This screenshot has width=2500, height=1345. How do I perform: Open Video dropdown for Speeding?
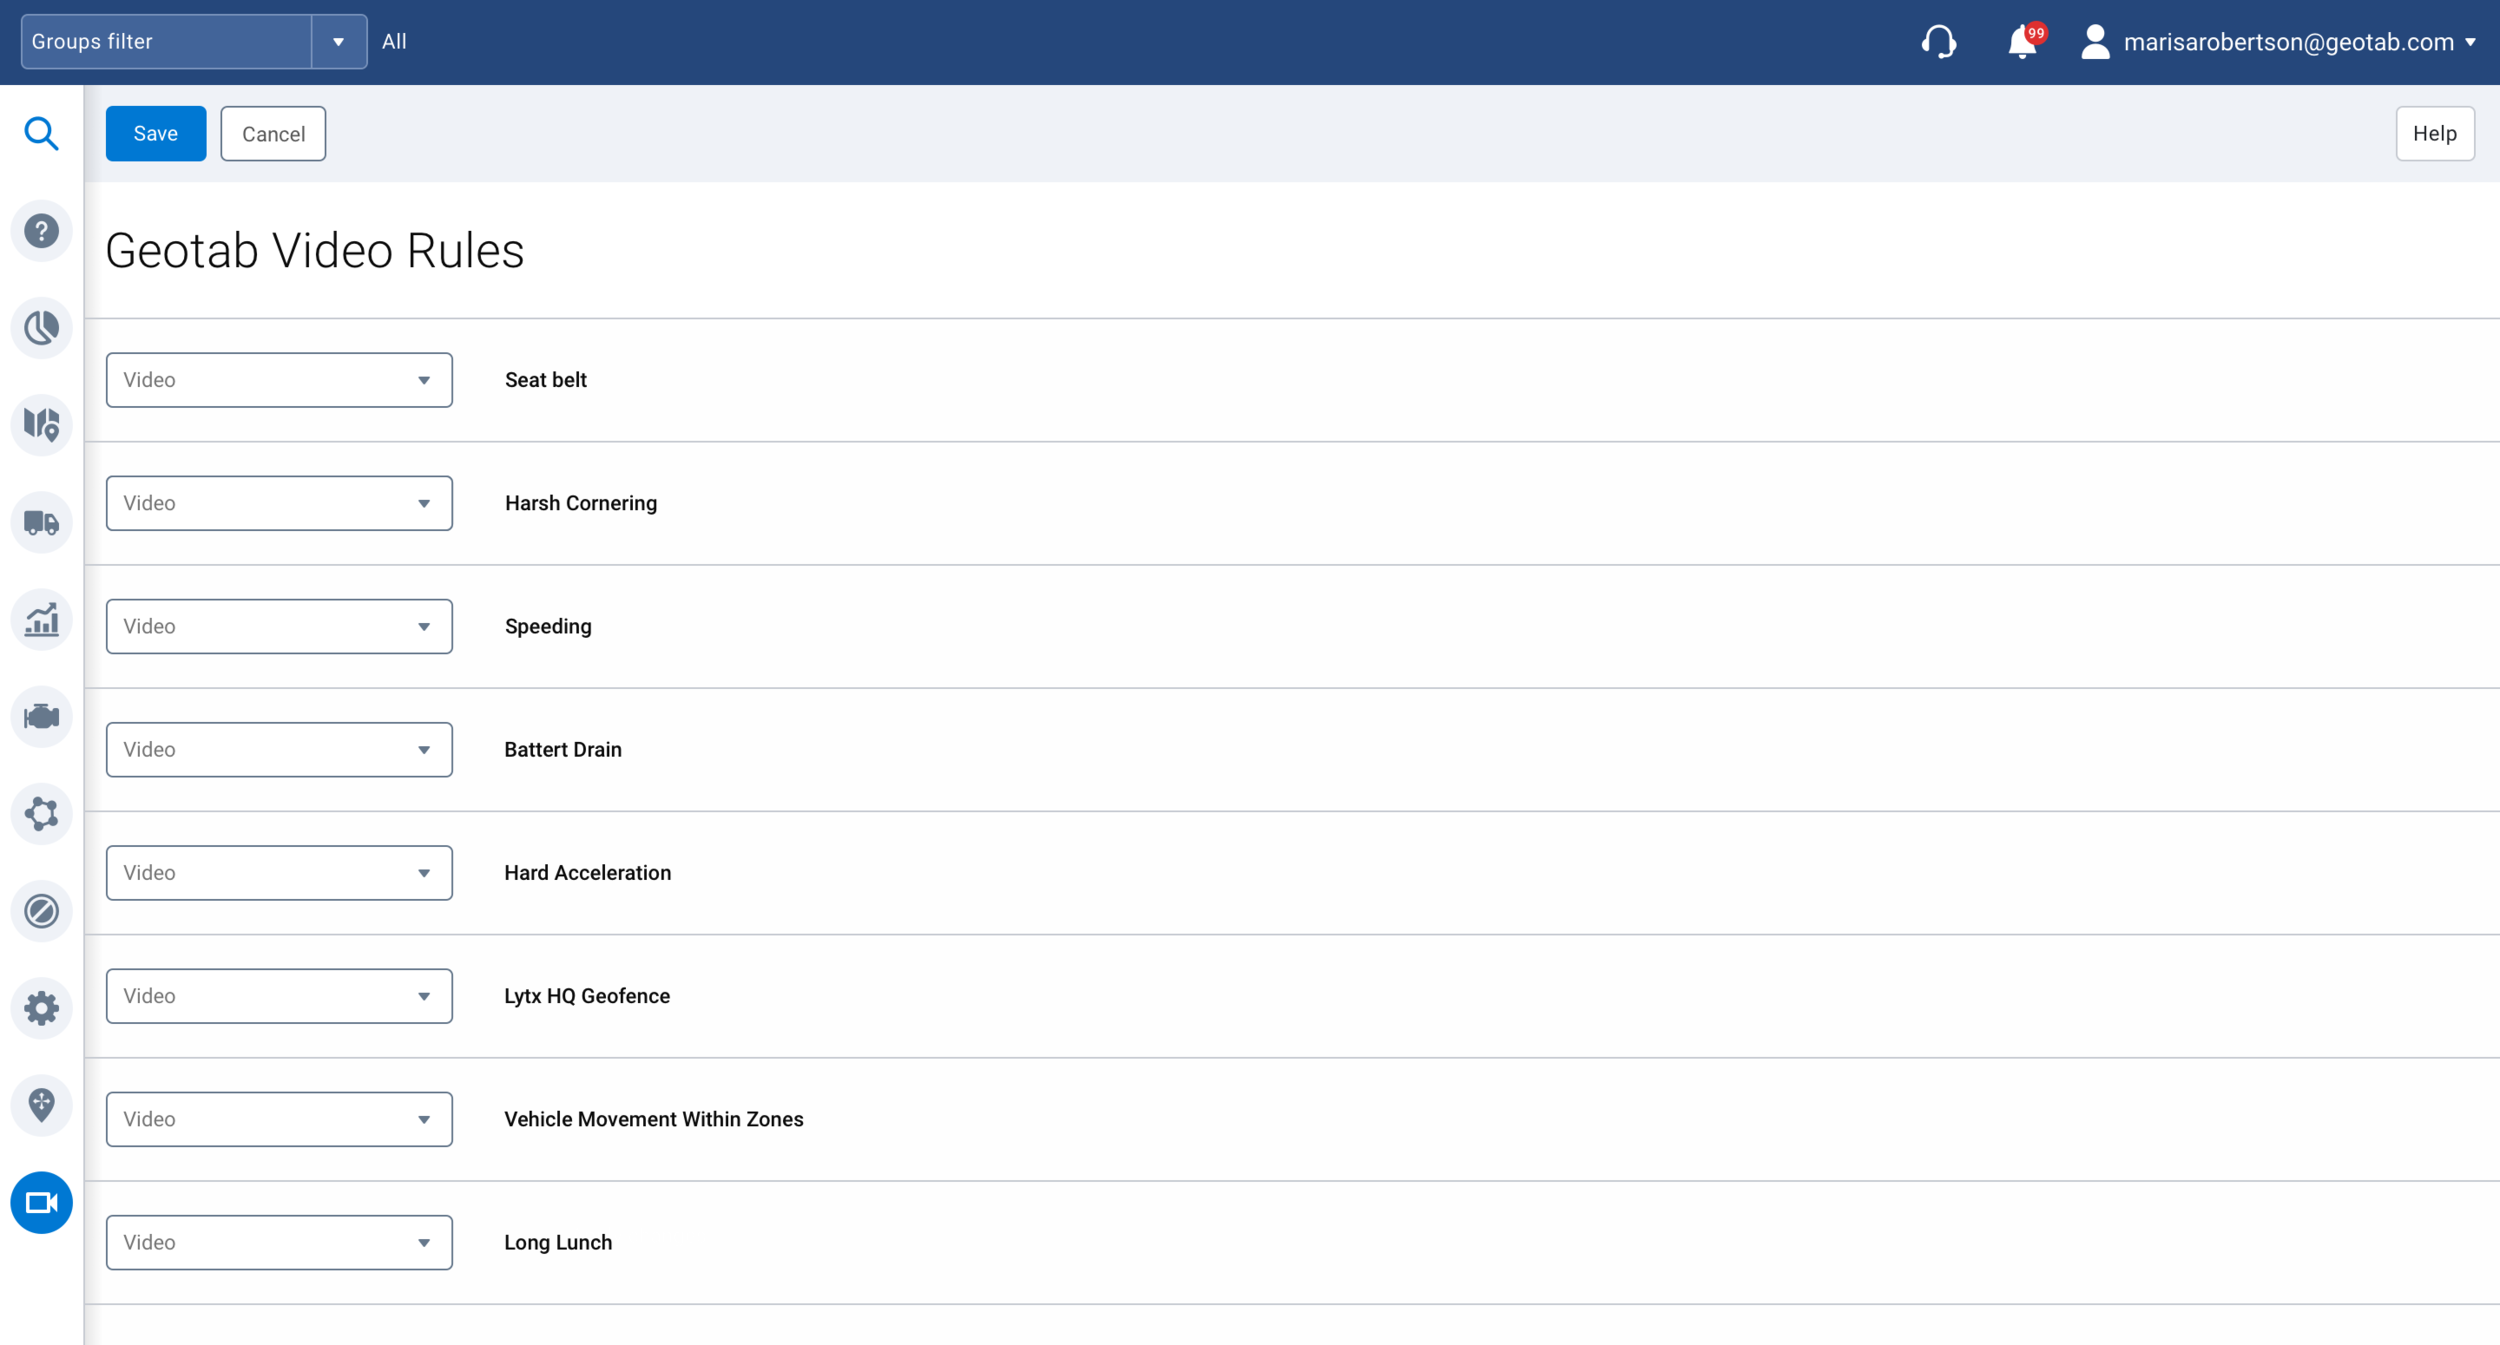[x=279, y=626]
